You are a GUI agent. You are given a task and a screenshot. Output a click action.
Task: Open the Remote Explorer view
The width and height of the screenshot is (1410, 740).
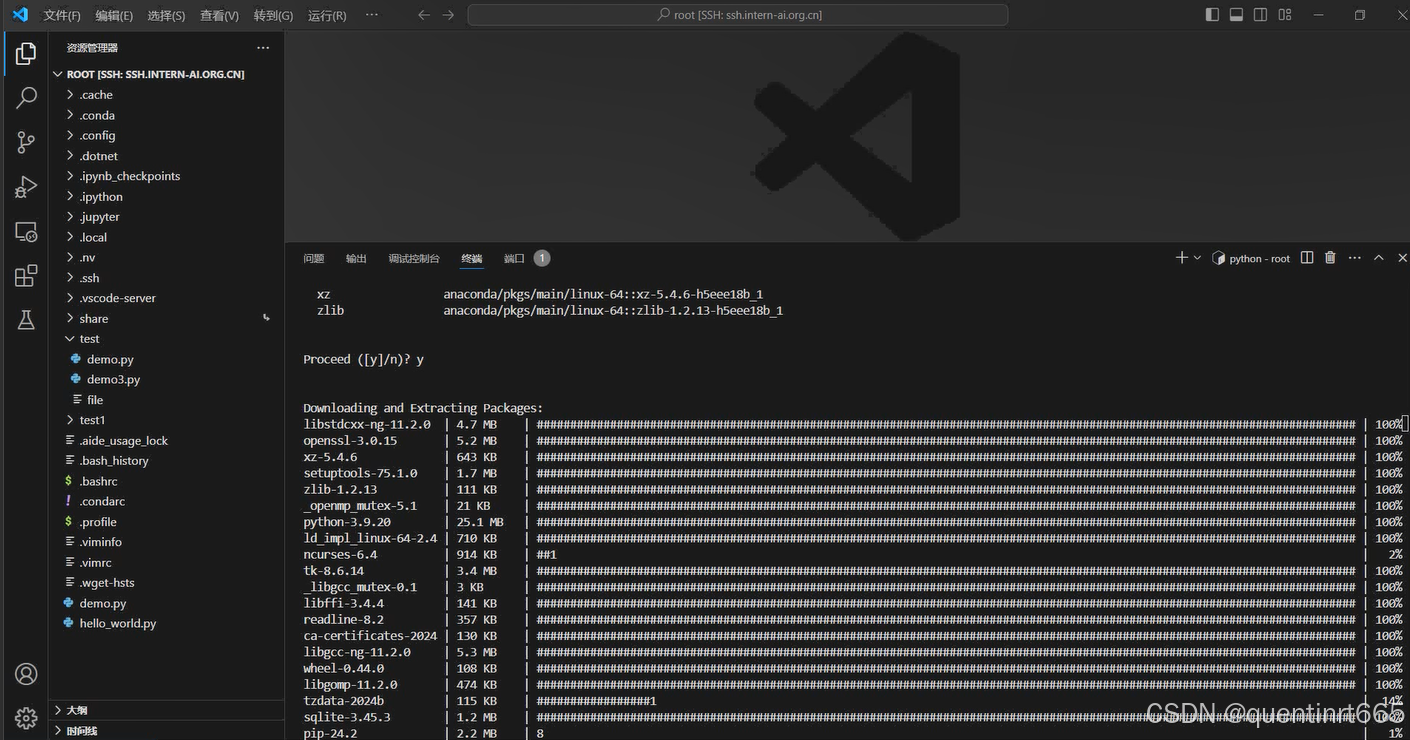click(25, 231)
